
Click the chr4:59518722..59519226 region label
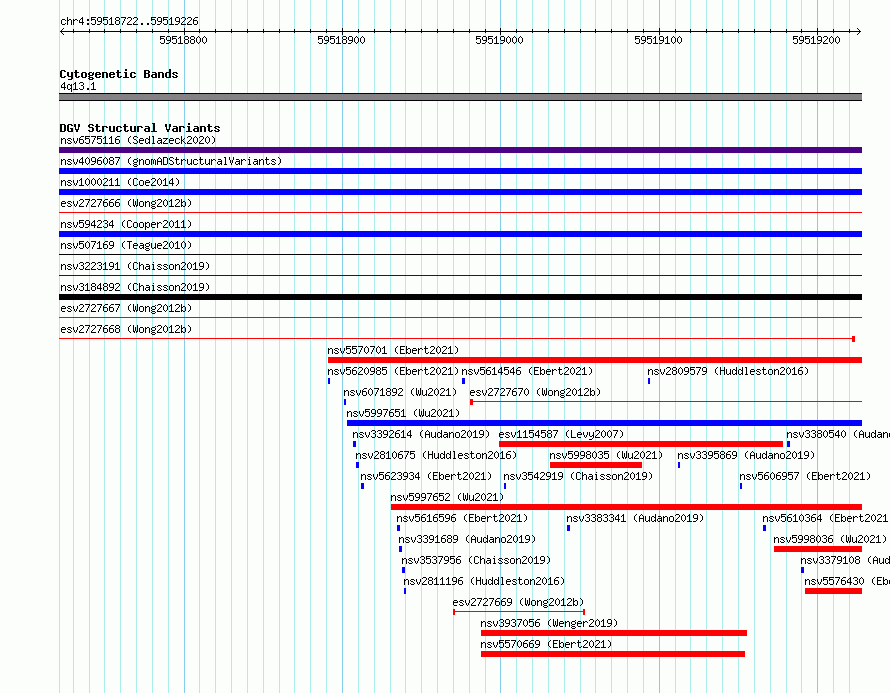(x=129, y=21)
